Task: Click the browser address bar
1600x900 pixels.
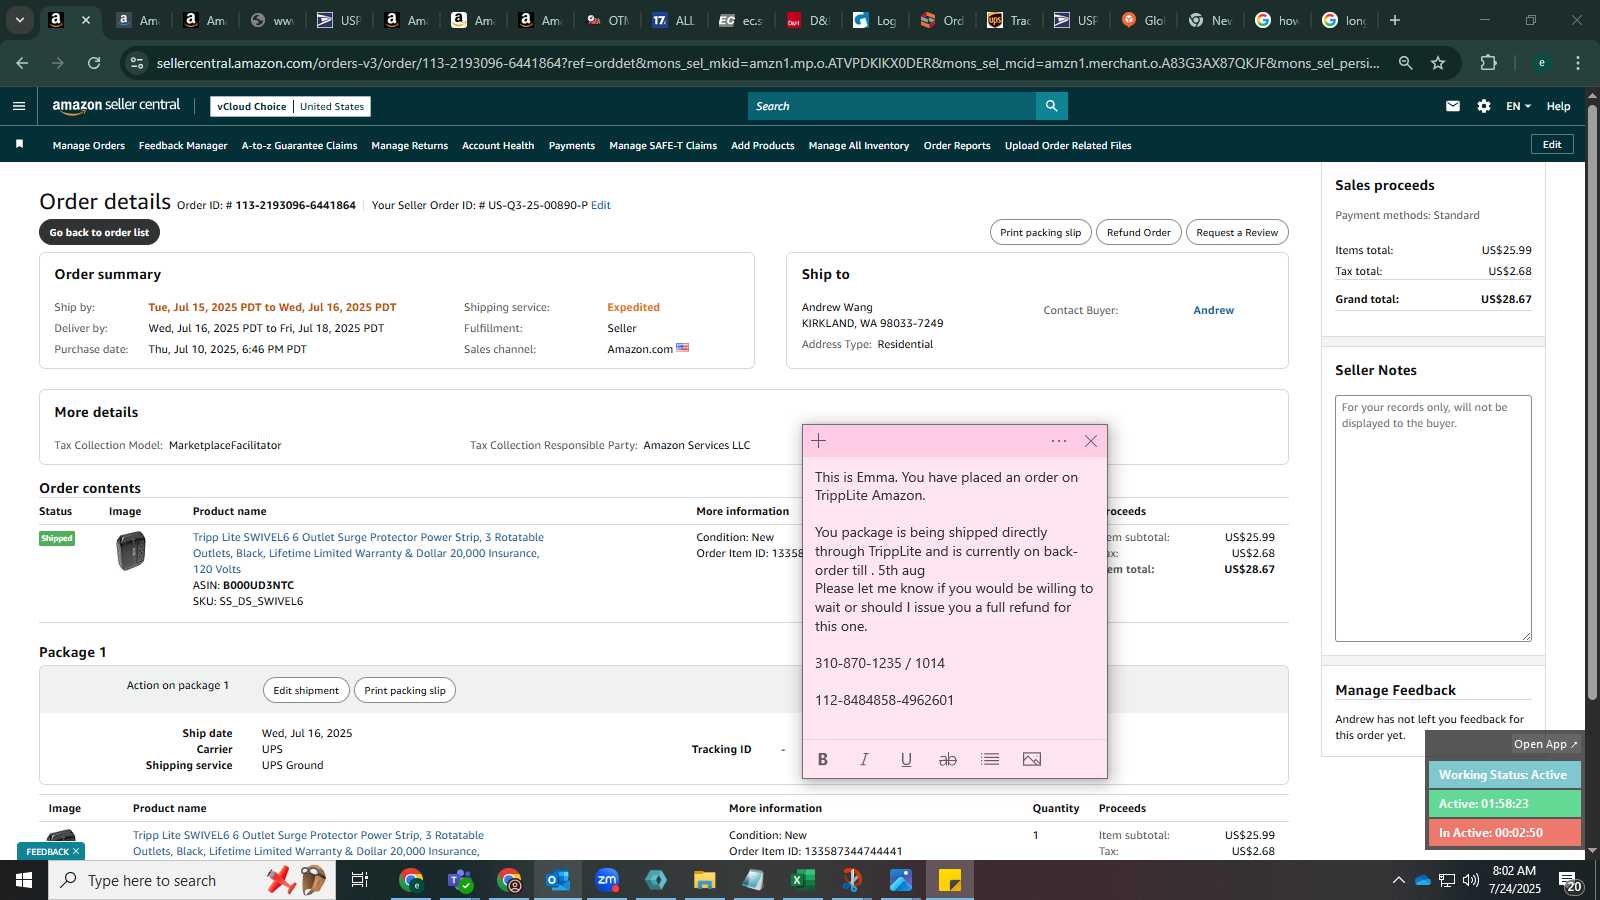Action: 768,63
